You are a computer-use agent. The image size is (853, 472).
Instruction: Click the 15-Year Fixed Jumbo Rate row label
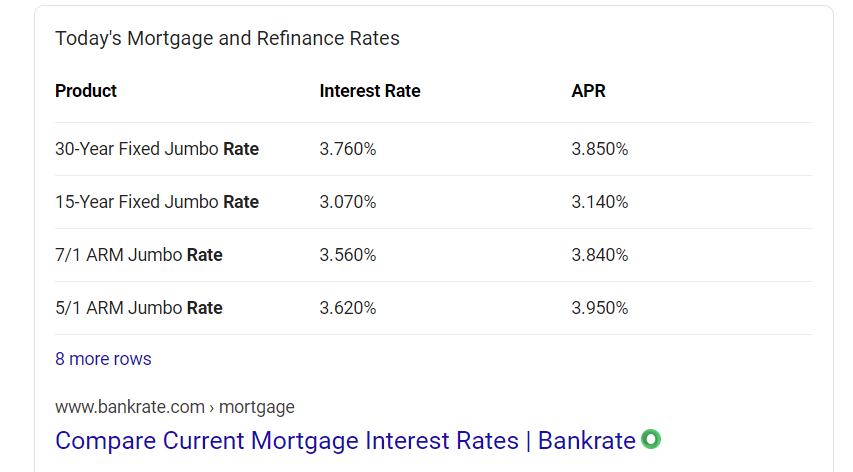[157, 202]
